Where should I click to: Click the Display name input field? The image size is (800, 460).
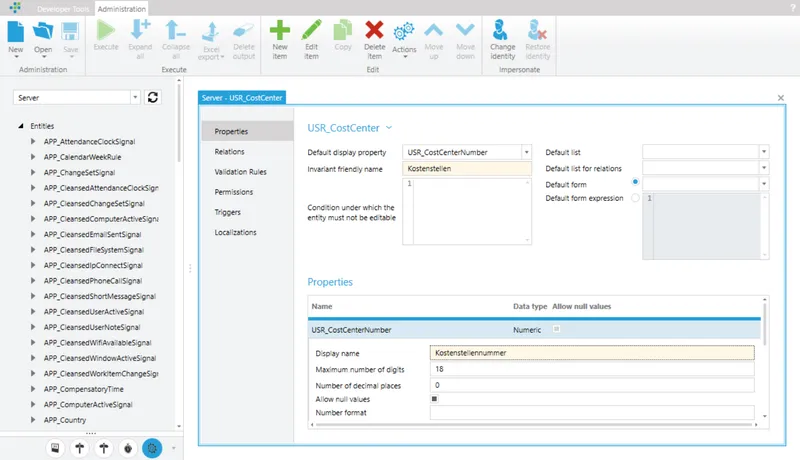click(x=590, y=352)
